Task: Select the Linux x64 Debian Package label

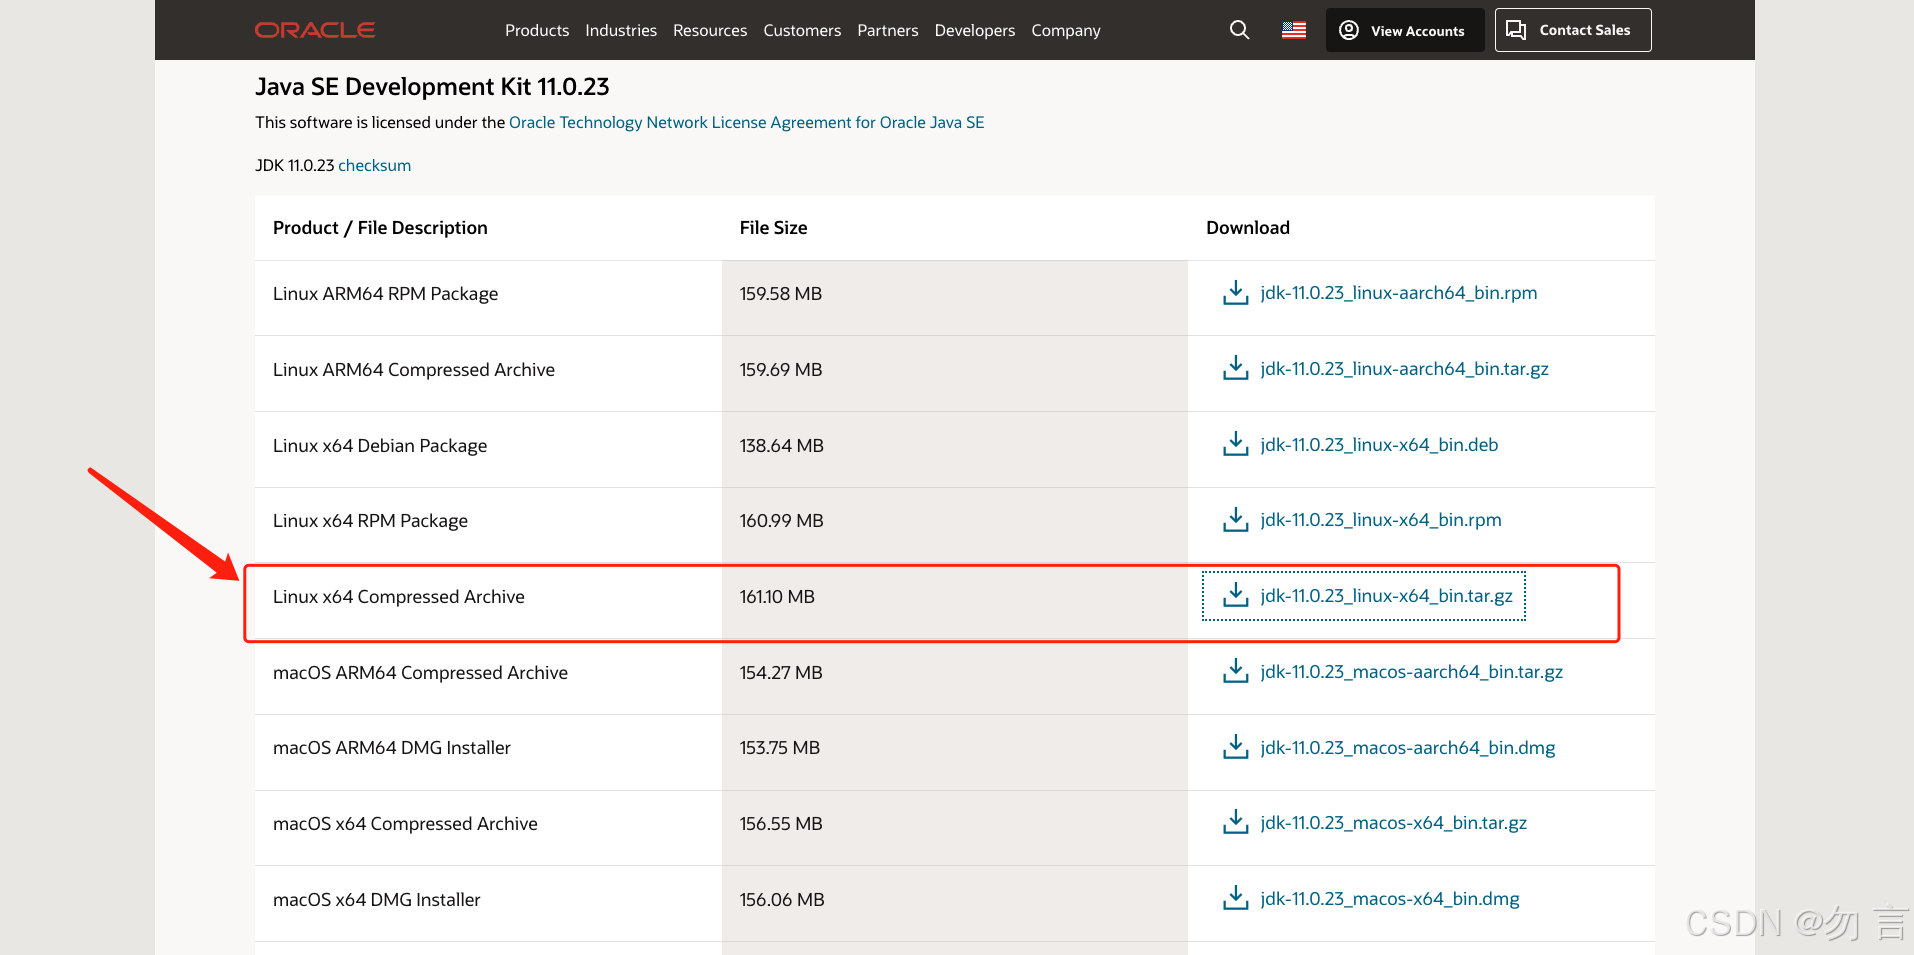Action: coord(380,446)
